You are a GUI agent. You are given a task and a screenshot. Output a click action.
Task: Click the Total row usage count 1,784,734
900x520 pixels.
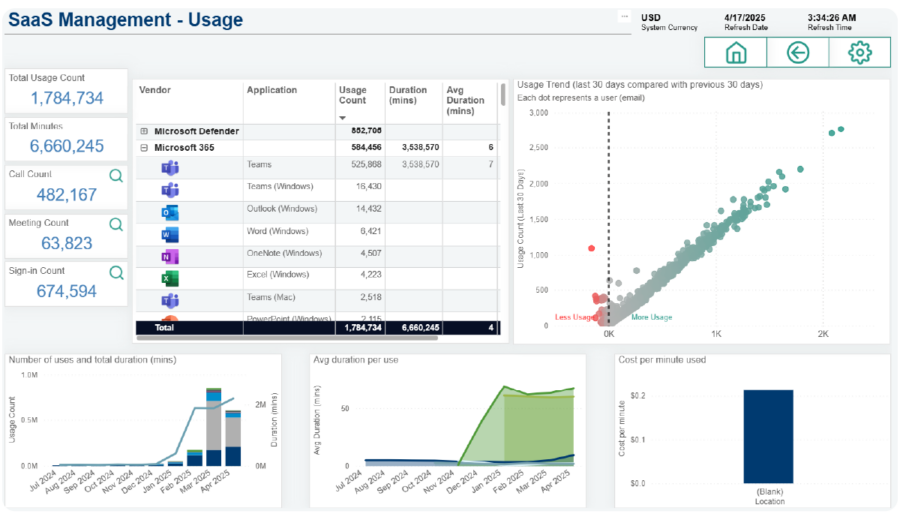click(363, 328)
